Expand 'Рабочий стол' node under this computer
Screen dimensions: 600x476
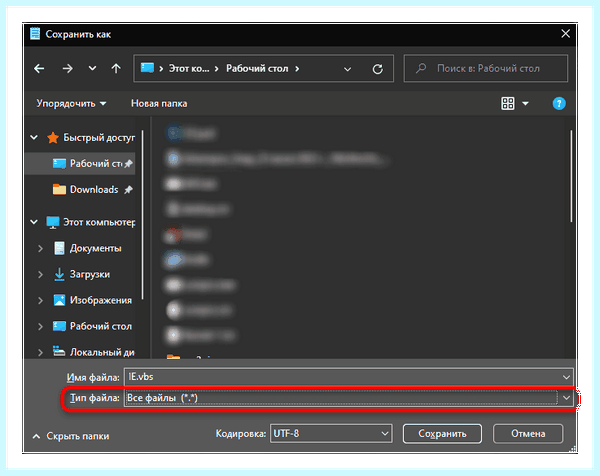(x=40, y=326)
